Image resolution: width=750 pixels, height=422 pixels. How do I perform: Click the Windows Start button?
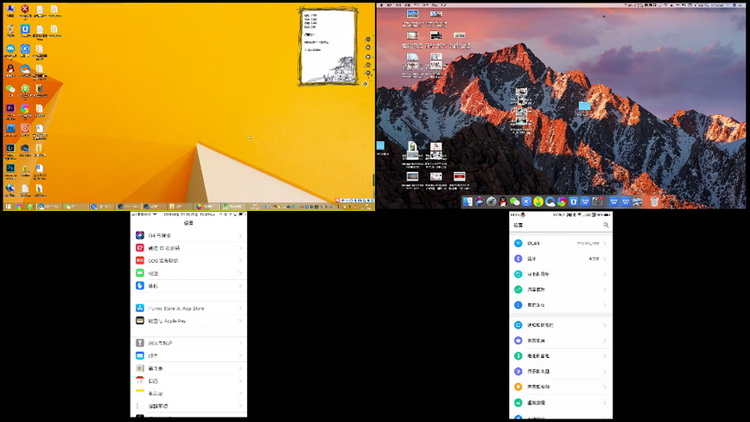click(8, 206)
